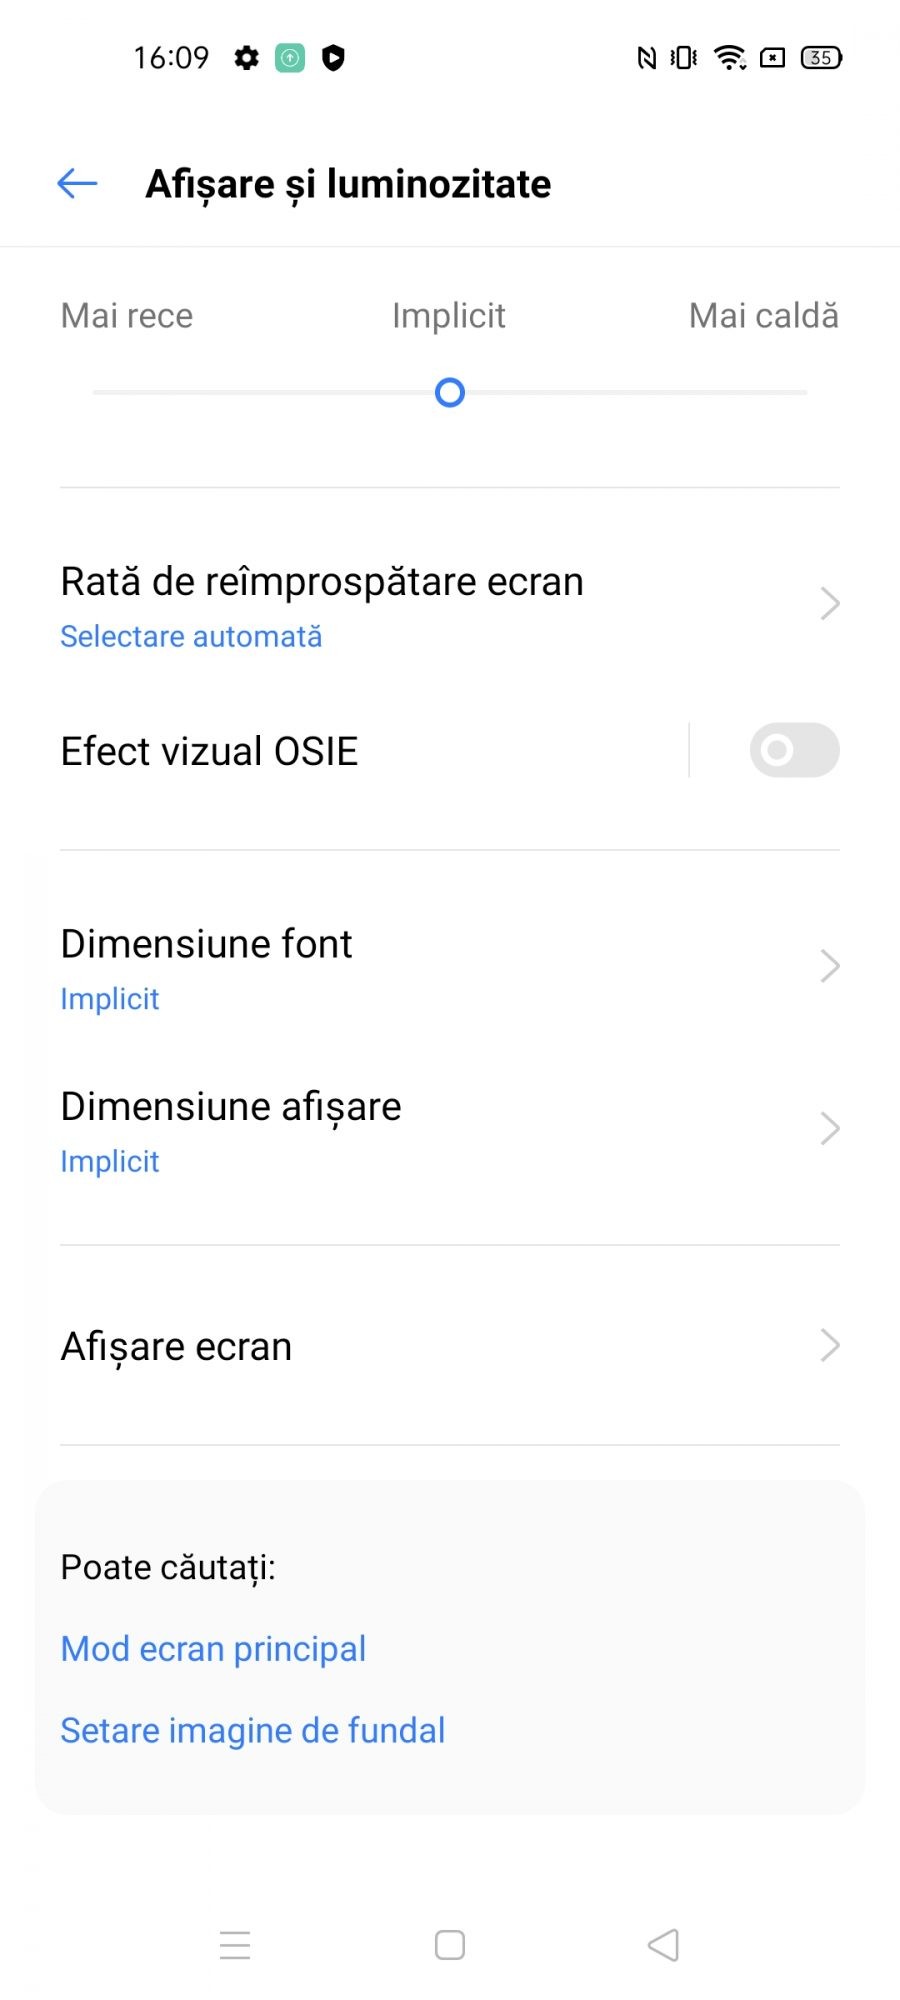
Task: Open Setare imagine de fundal link
Action: [252, 1731]
